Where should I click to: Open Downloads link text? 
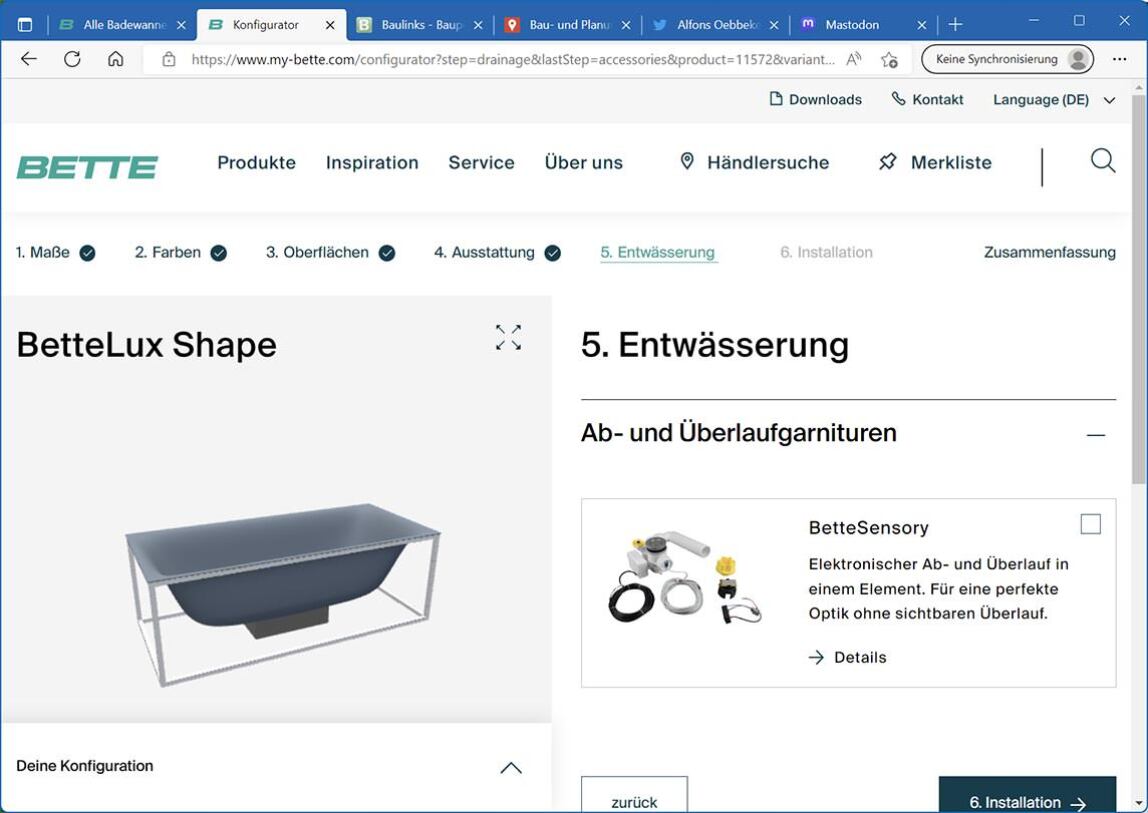click(x=825, y=100)
